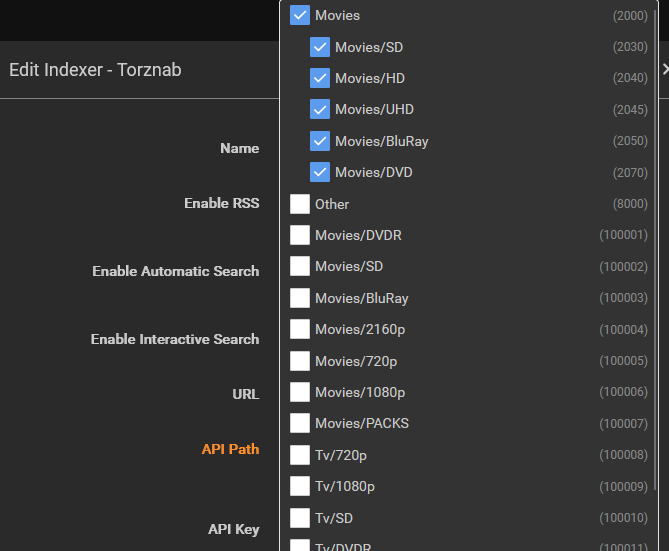The width and height of the screenshot is (669, 551).
Task: Check the unchecked Movies/SD (100002) checkbox
Action: coord(300,266)
